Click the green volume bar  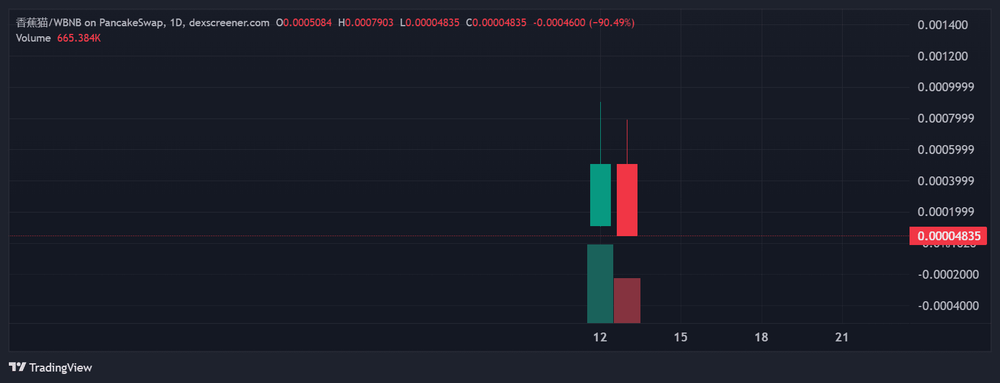point(600,284)
